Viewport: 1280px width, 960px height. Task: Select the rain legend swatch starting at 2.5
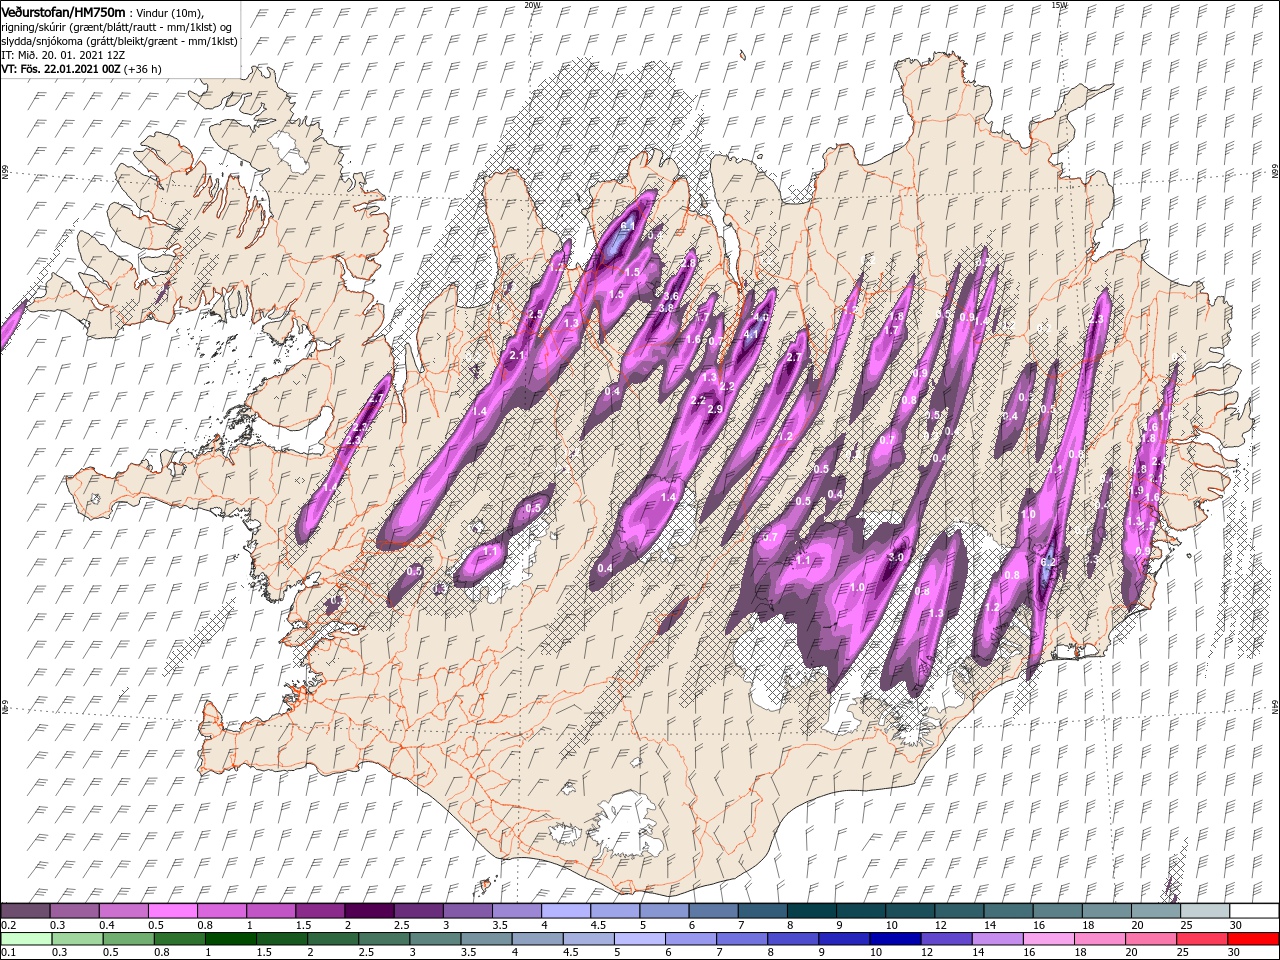[x=384, y=938]
